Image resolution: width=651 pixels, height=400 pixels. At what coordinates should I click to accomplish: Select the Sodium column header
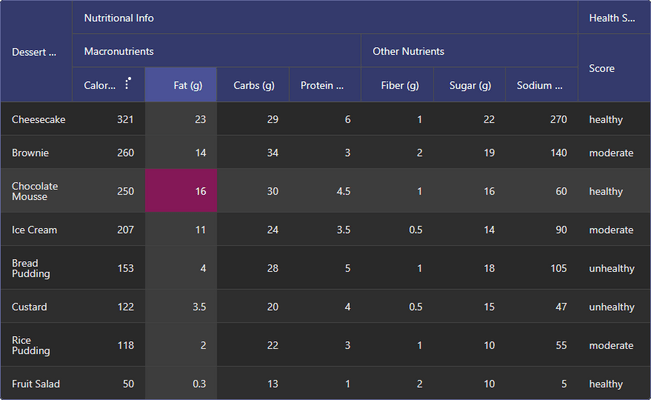point(539,85)
